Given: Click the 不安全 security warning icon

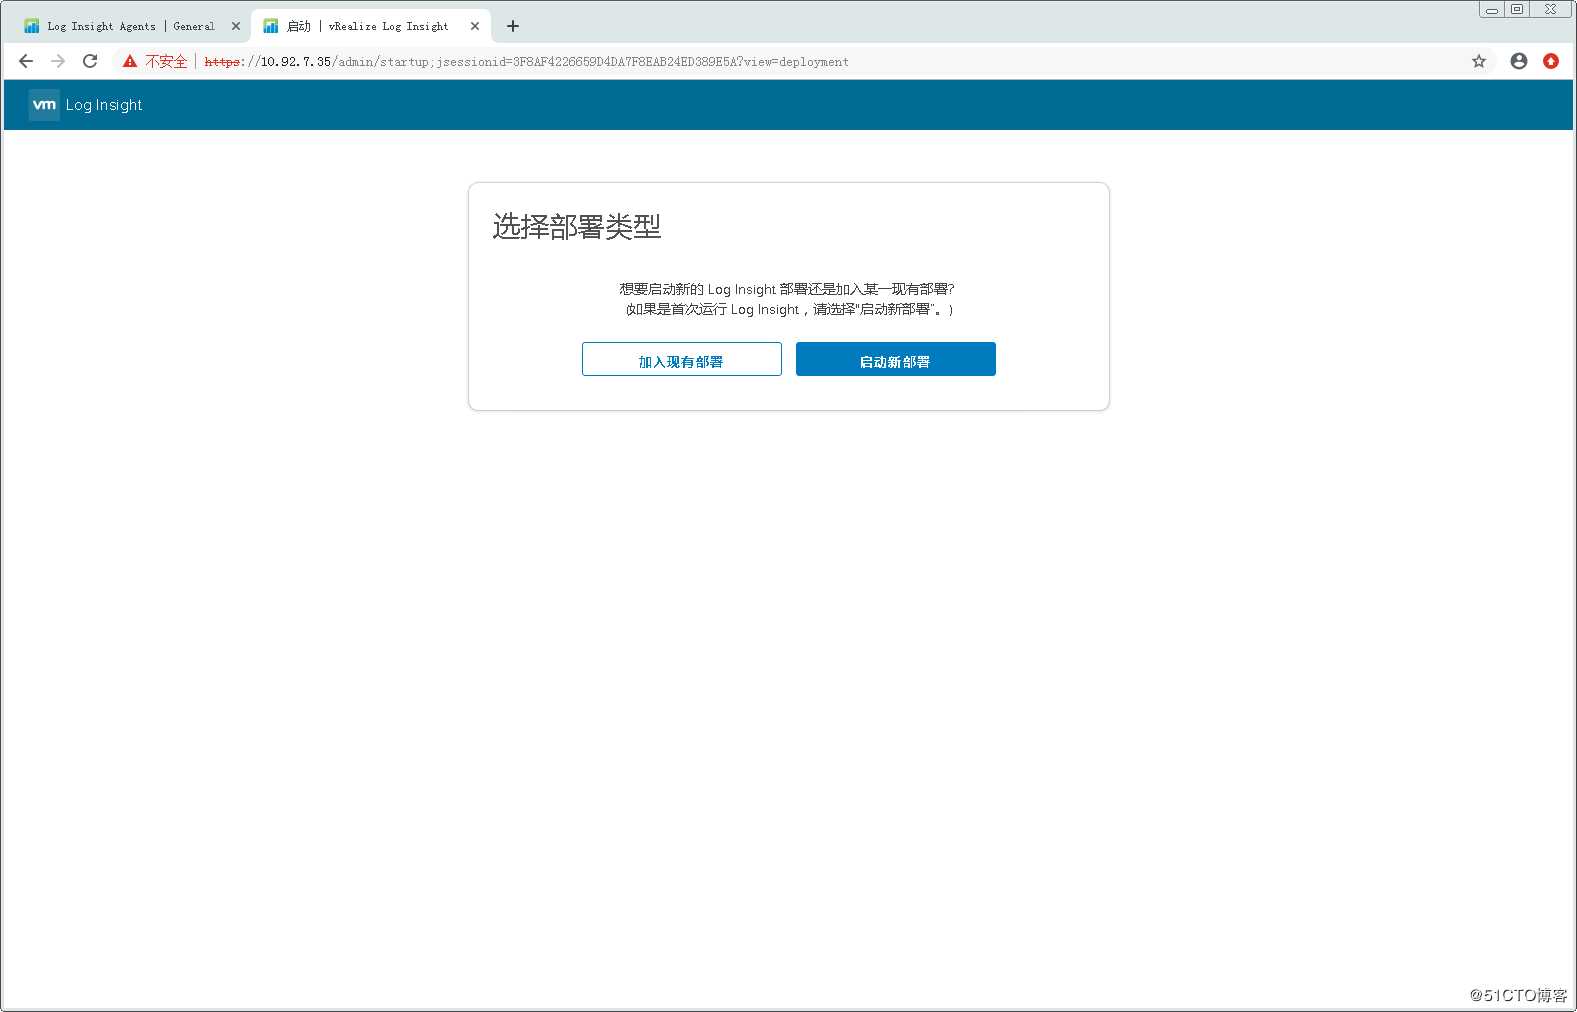Looking at the screenshot, I should [130, 61].
